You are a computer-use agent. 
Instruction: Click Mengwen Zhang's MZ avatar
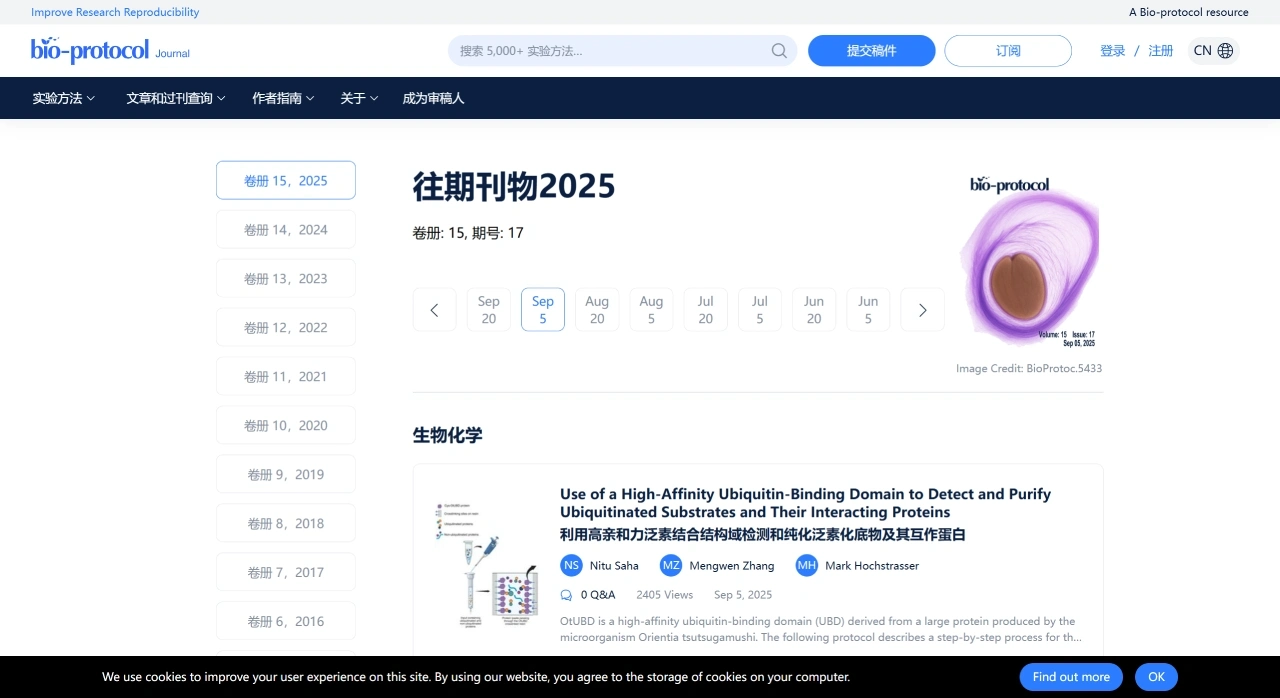(x=671, y=565)
